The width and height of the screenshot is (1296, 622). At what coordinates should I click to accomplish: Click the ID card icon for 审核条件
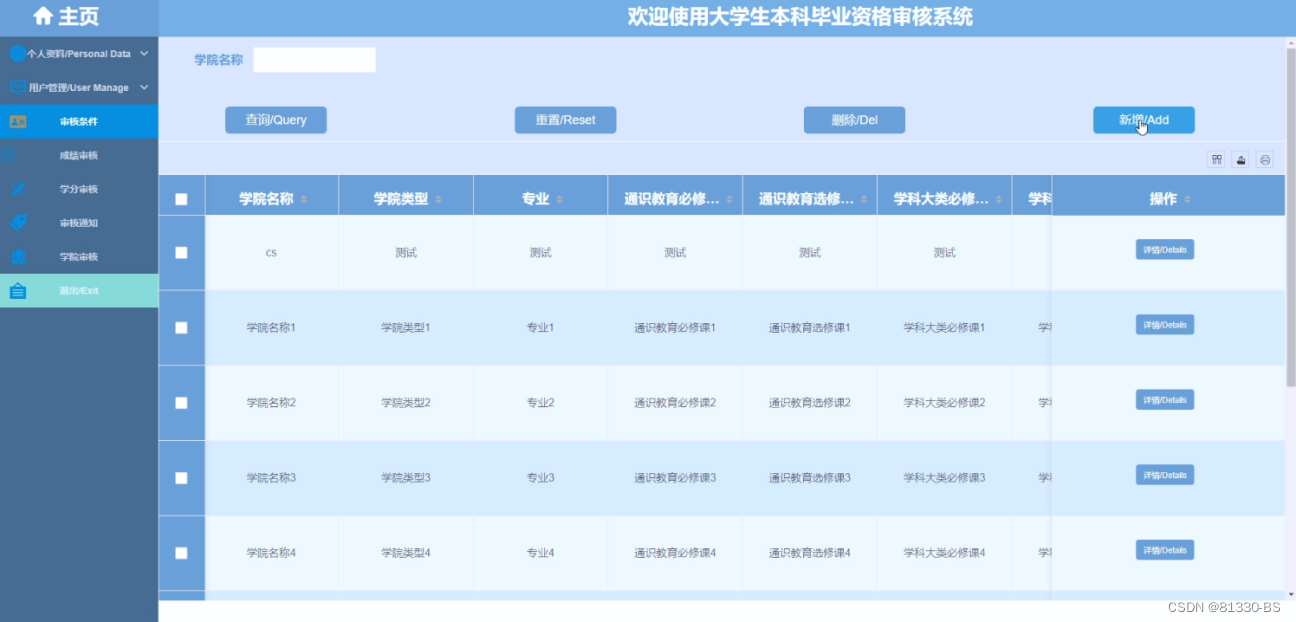(18, 122)
